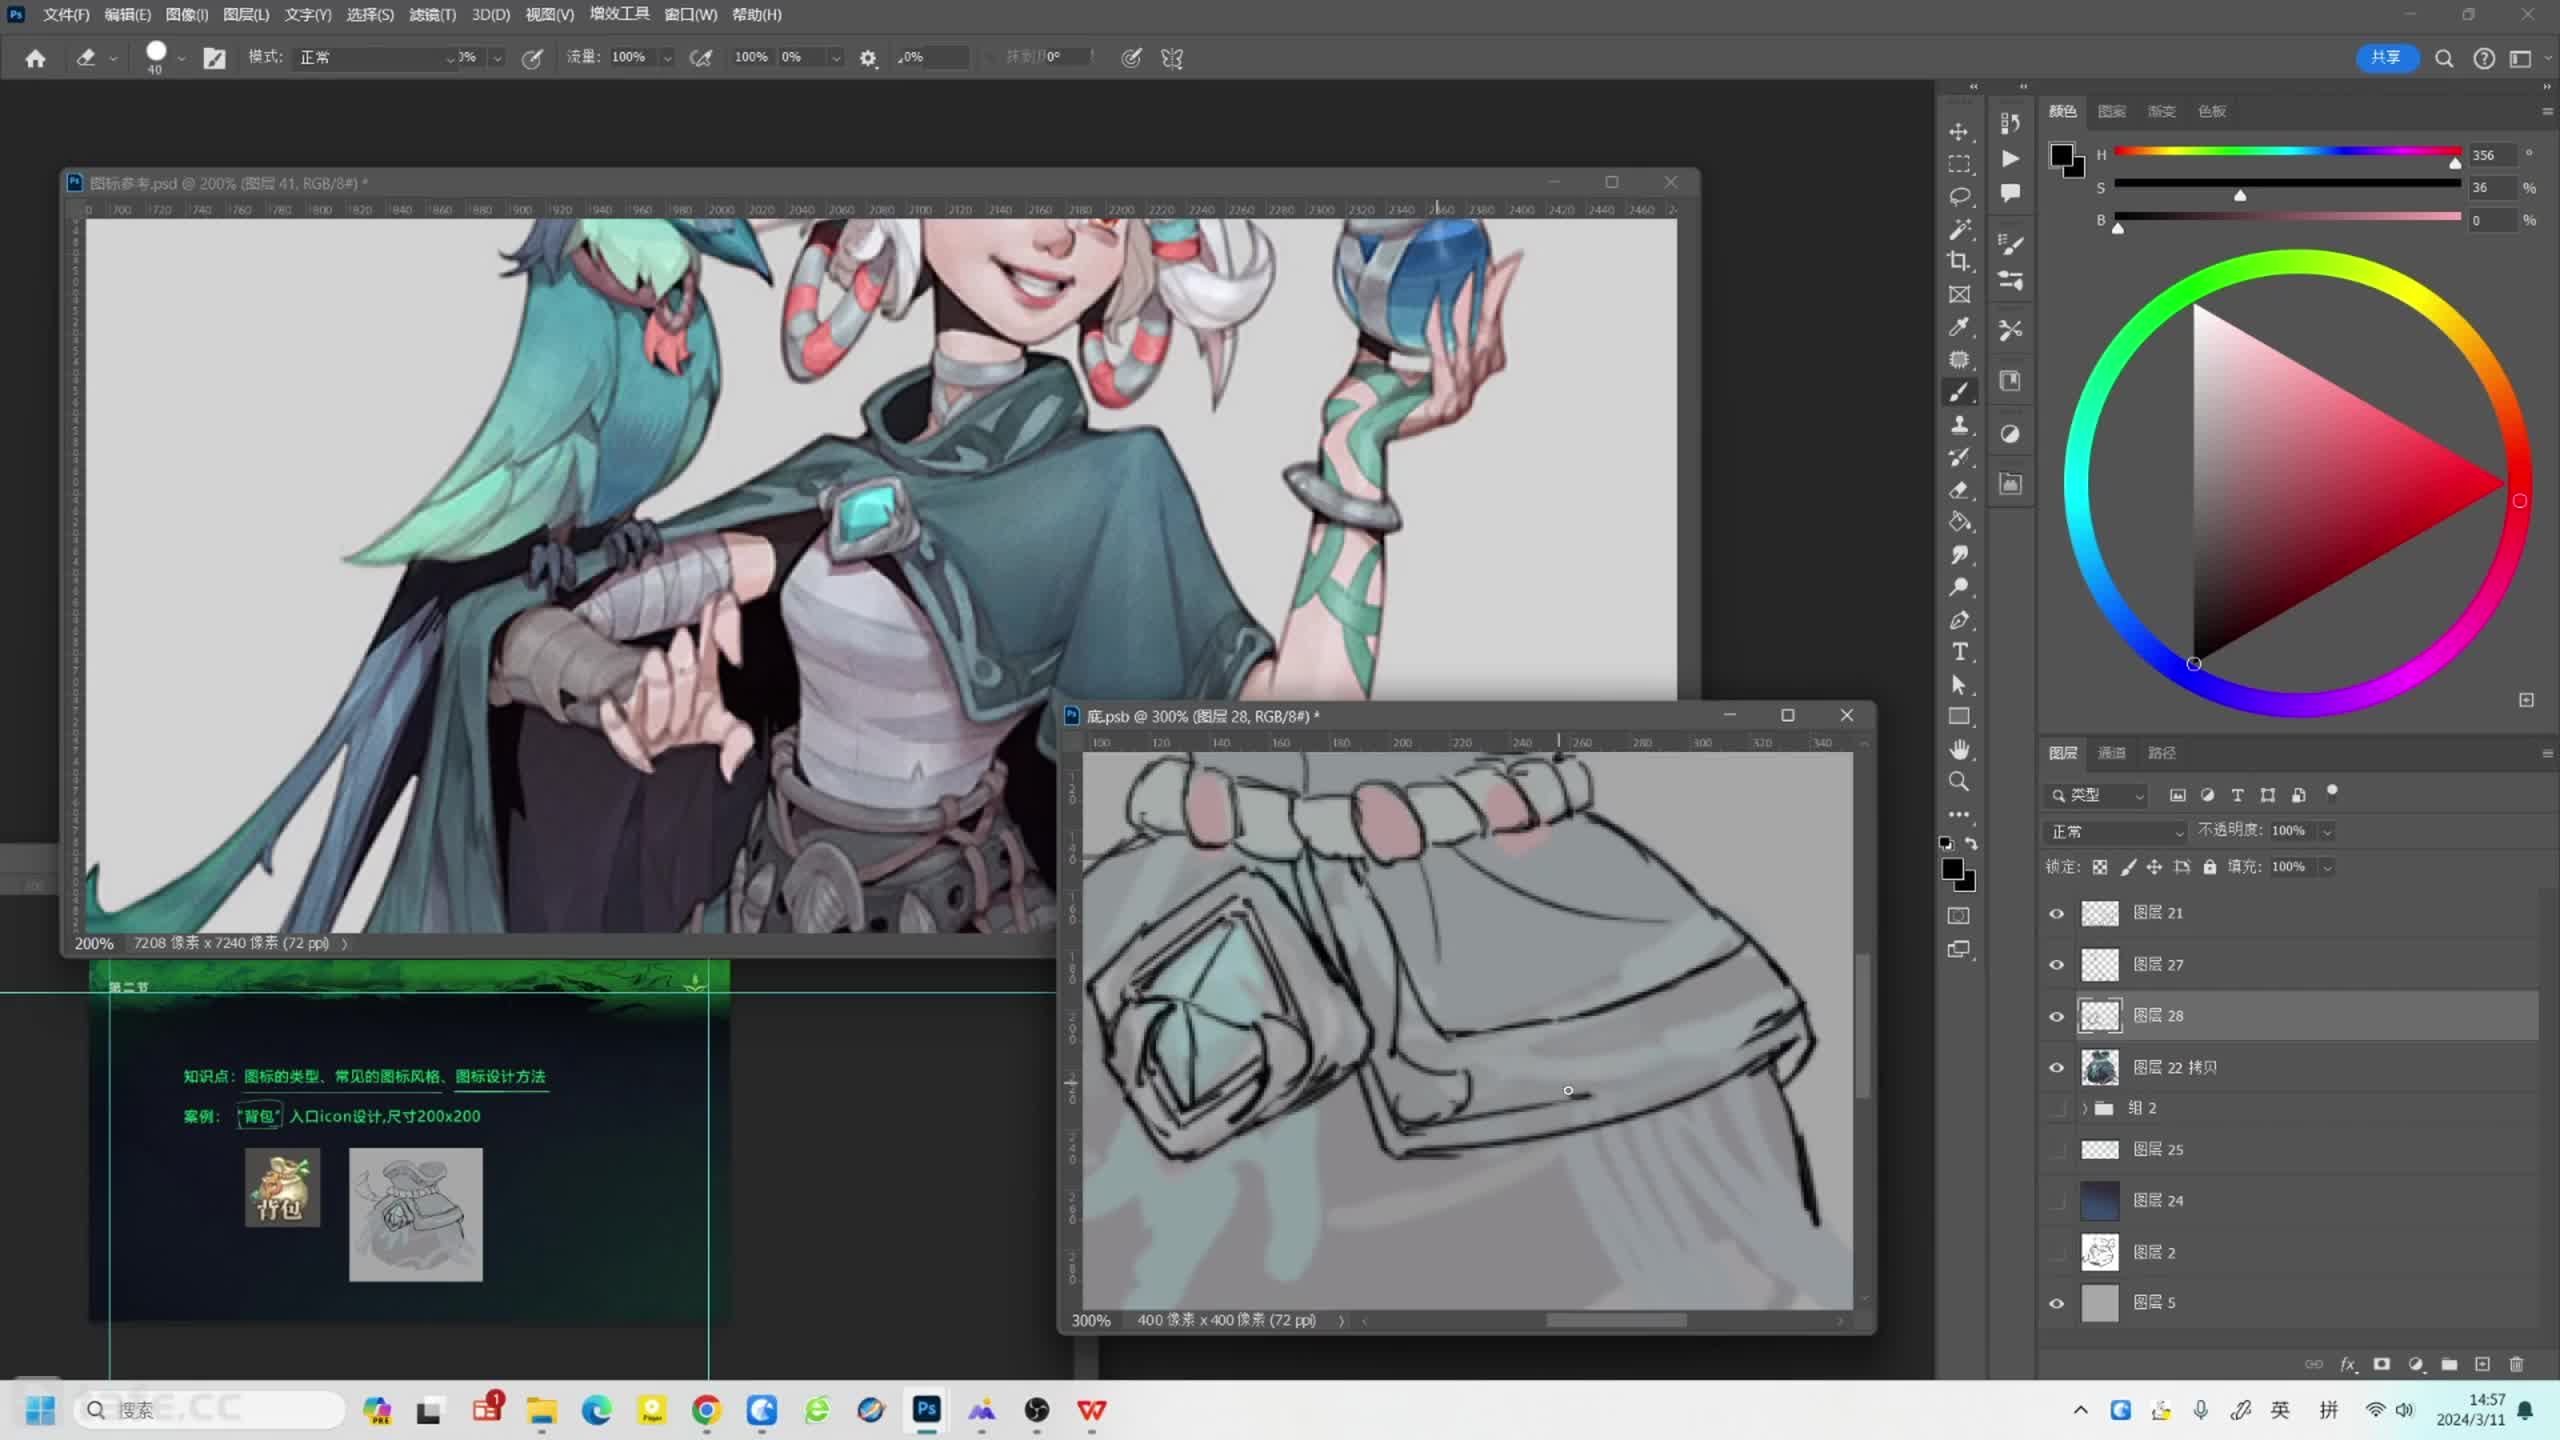Image resolution: width=2560 pixels, height=1440 pixels.
Task: Open the layer style fx menu
Action: click(x=2348, y=1364)
